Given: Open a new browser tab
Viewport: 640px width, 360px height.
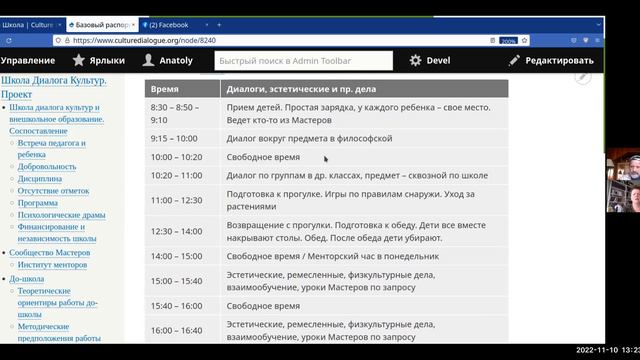Looking at the screenshot, I should click(x=219, y=25).
